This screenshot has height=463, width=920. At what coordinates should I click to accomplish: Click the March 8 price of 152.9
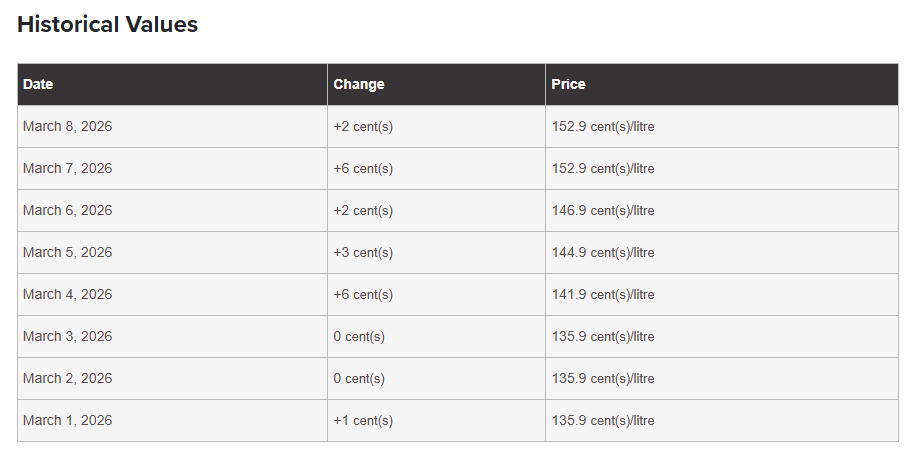[x=603, y=127]
